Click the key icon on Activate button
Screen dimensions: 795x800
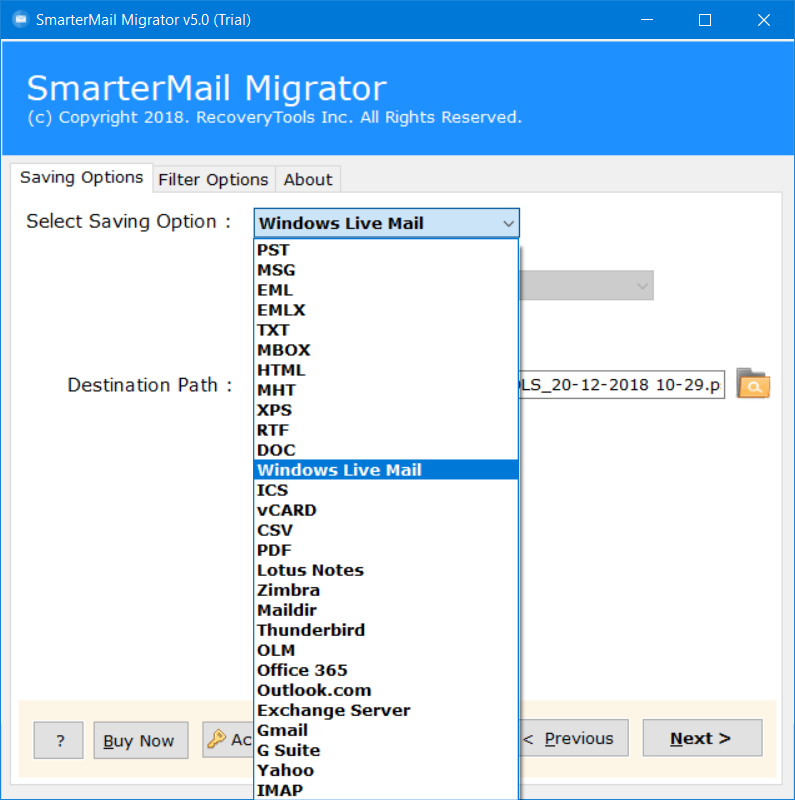pos(216,739)
